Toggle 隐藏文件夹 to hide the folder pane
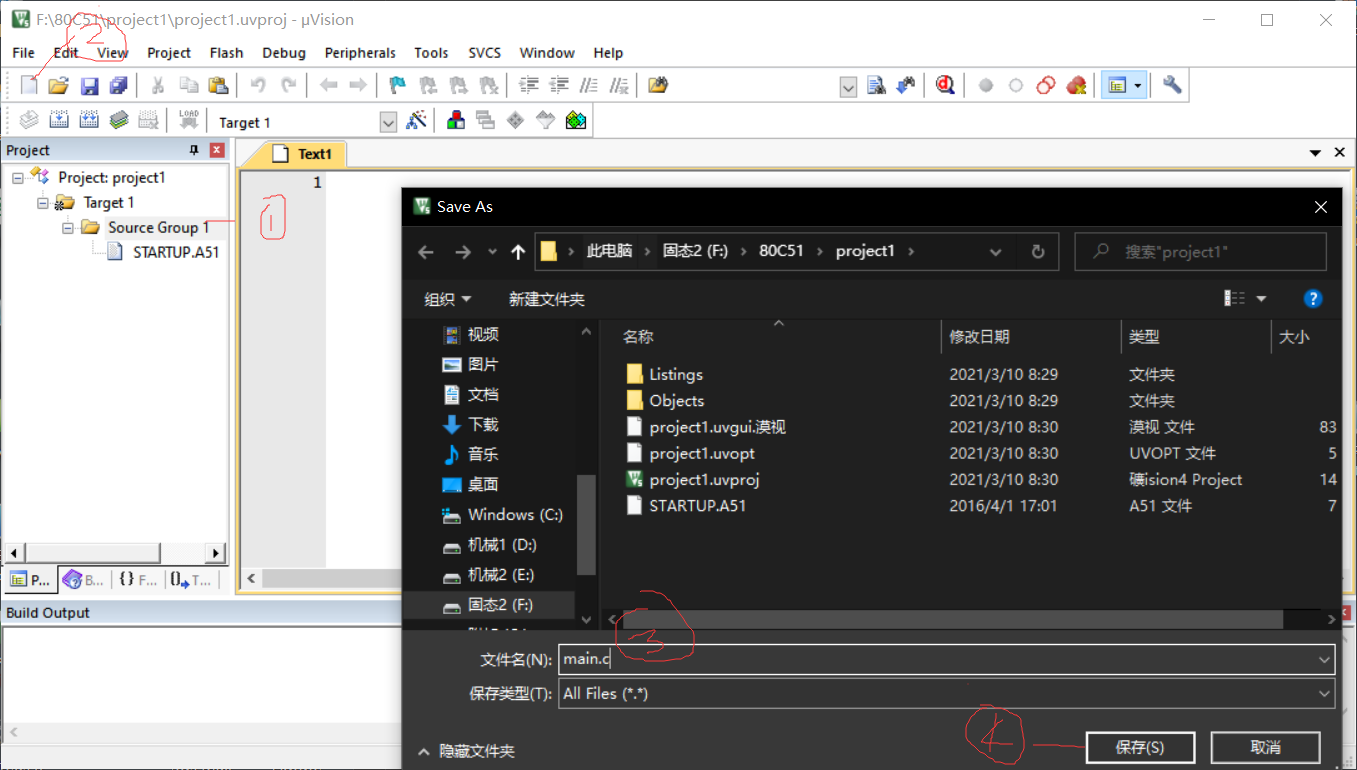The height and width of the screenshot is (770, 1357). pyautogui.click(x=466, y=750)
